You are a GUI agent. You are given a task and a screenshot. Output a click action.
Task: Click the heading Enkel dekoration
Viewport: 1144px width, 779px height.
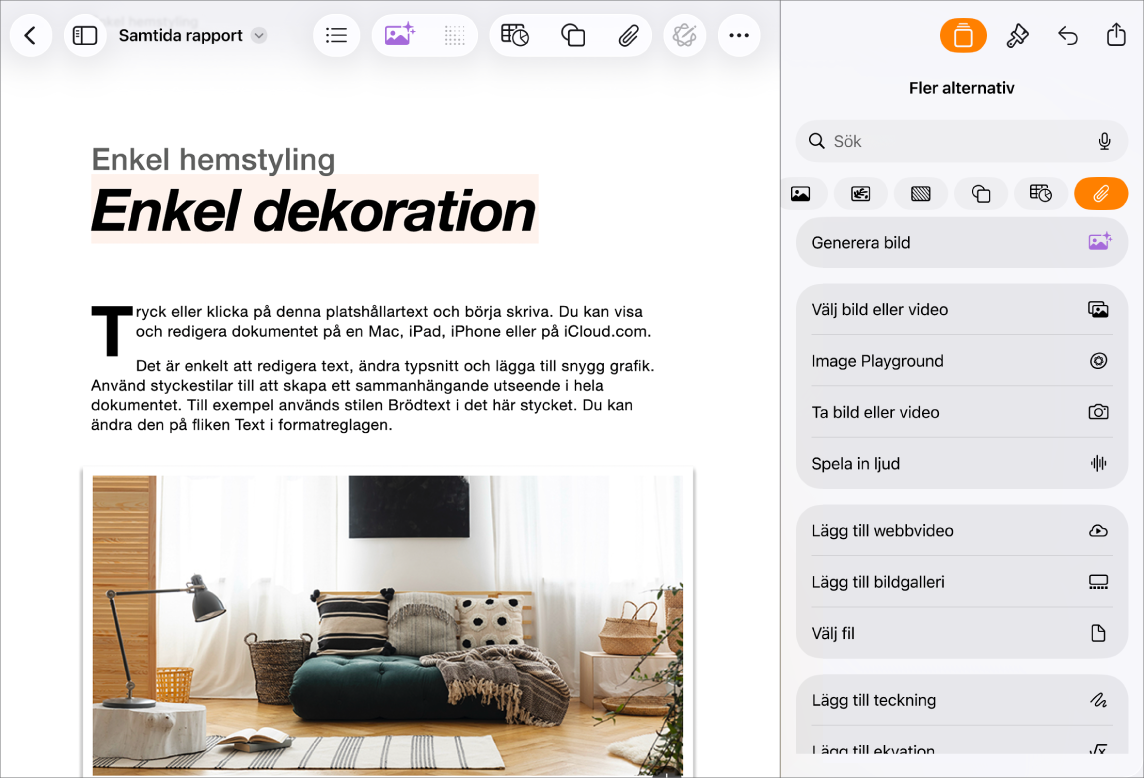[314, 211]
